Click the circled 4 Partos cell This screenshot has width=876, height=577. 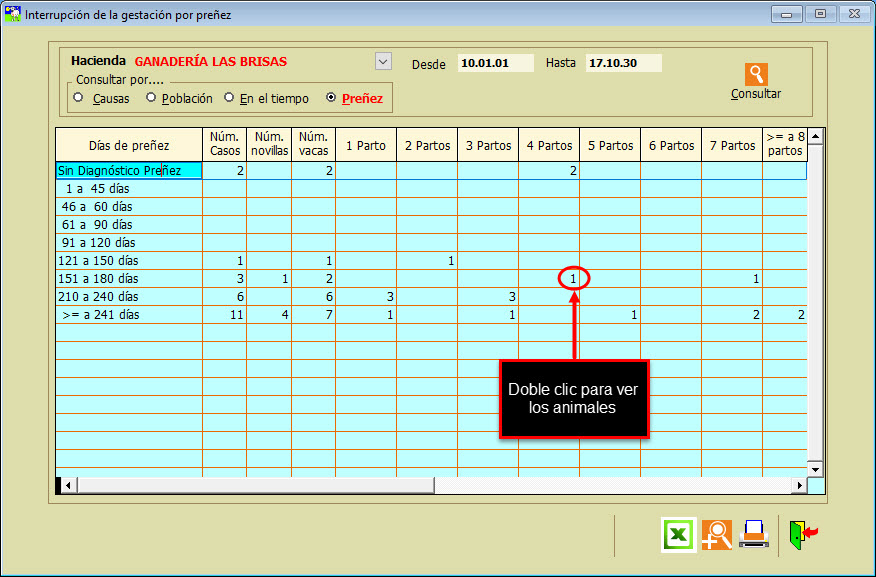571,279
